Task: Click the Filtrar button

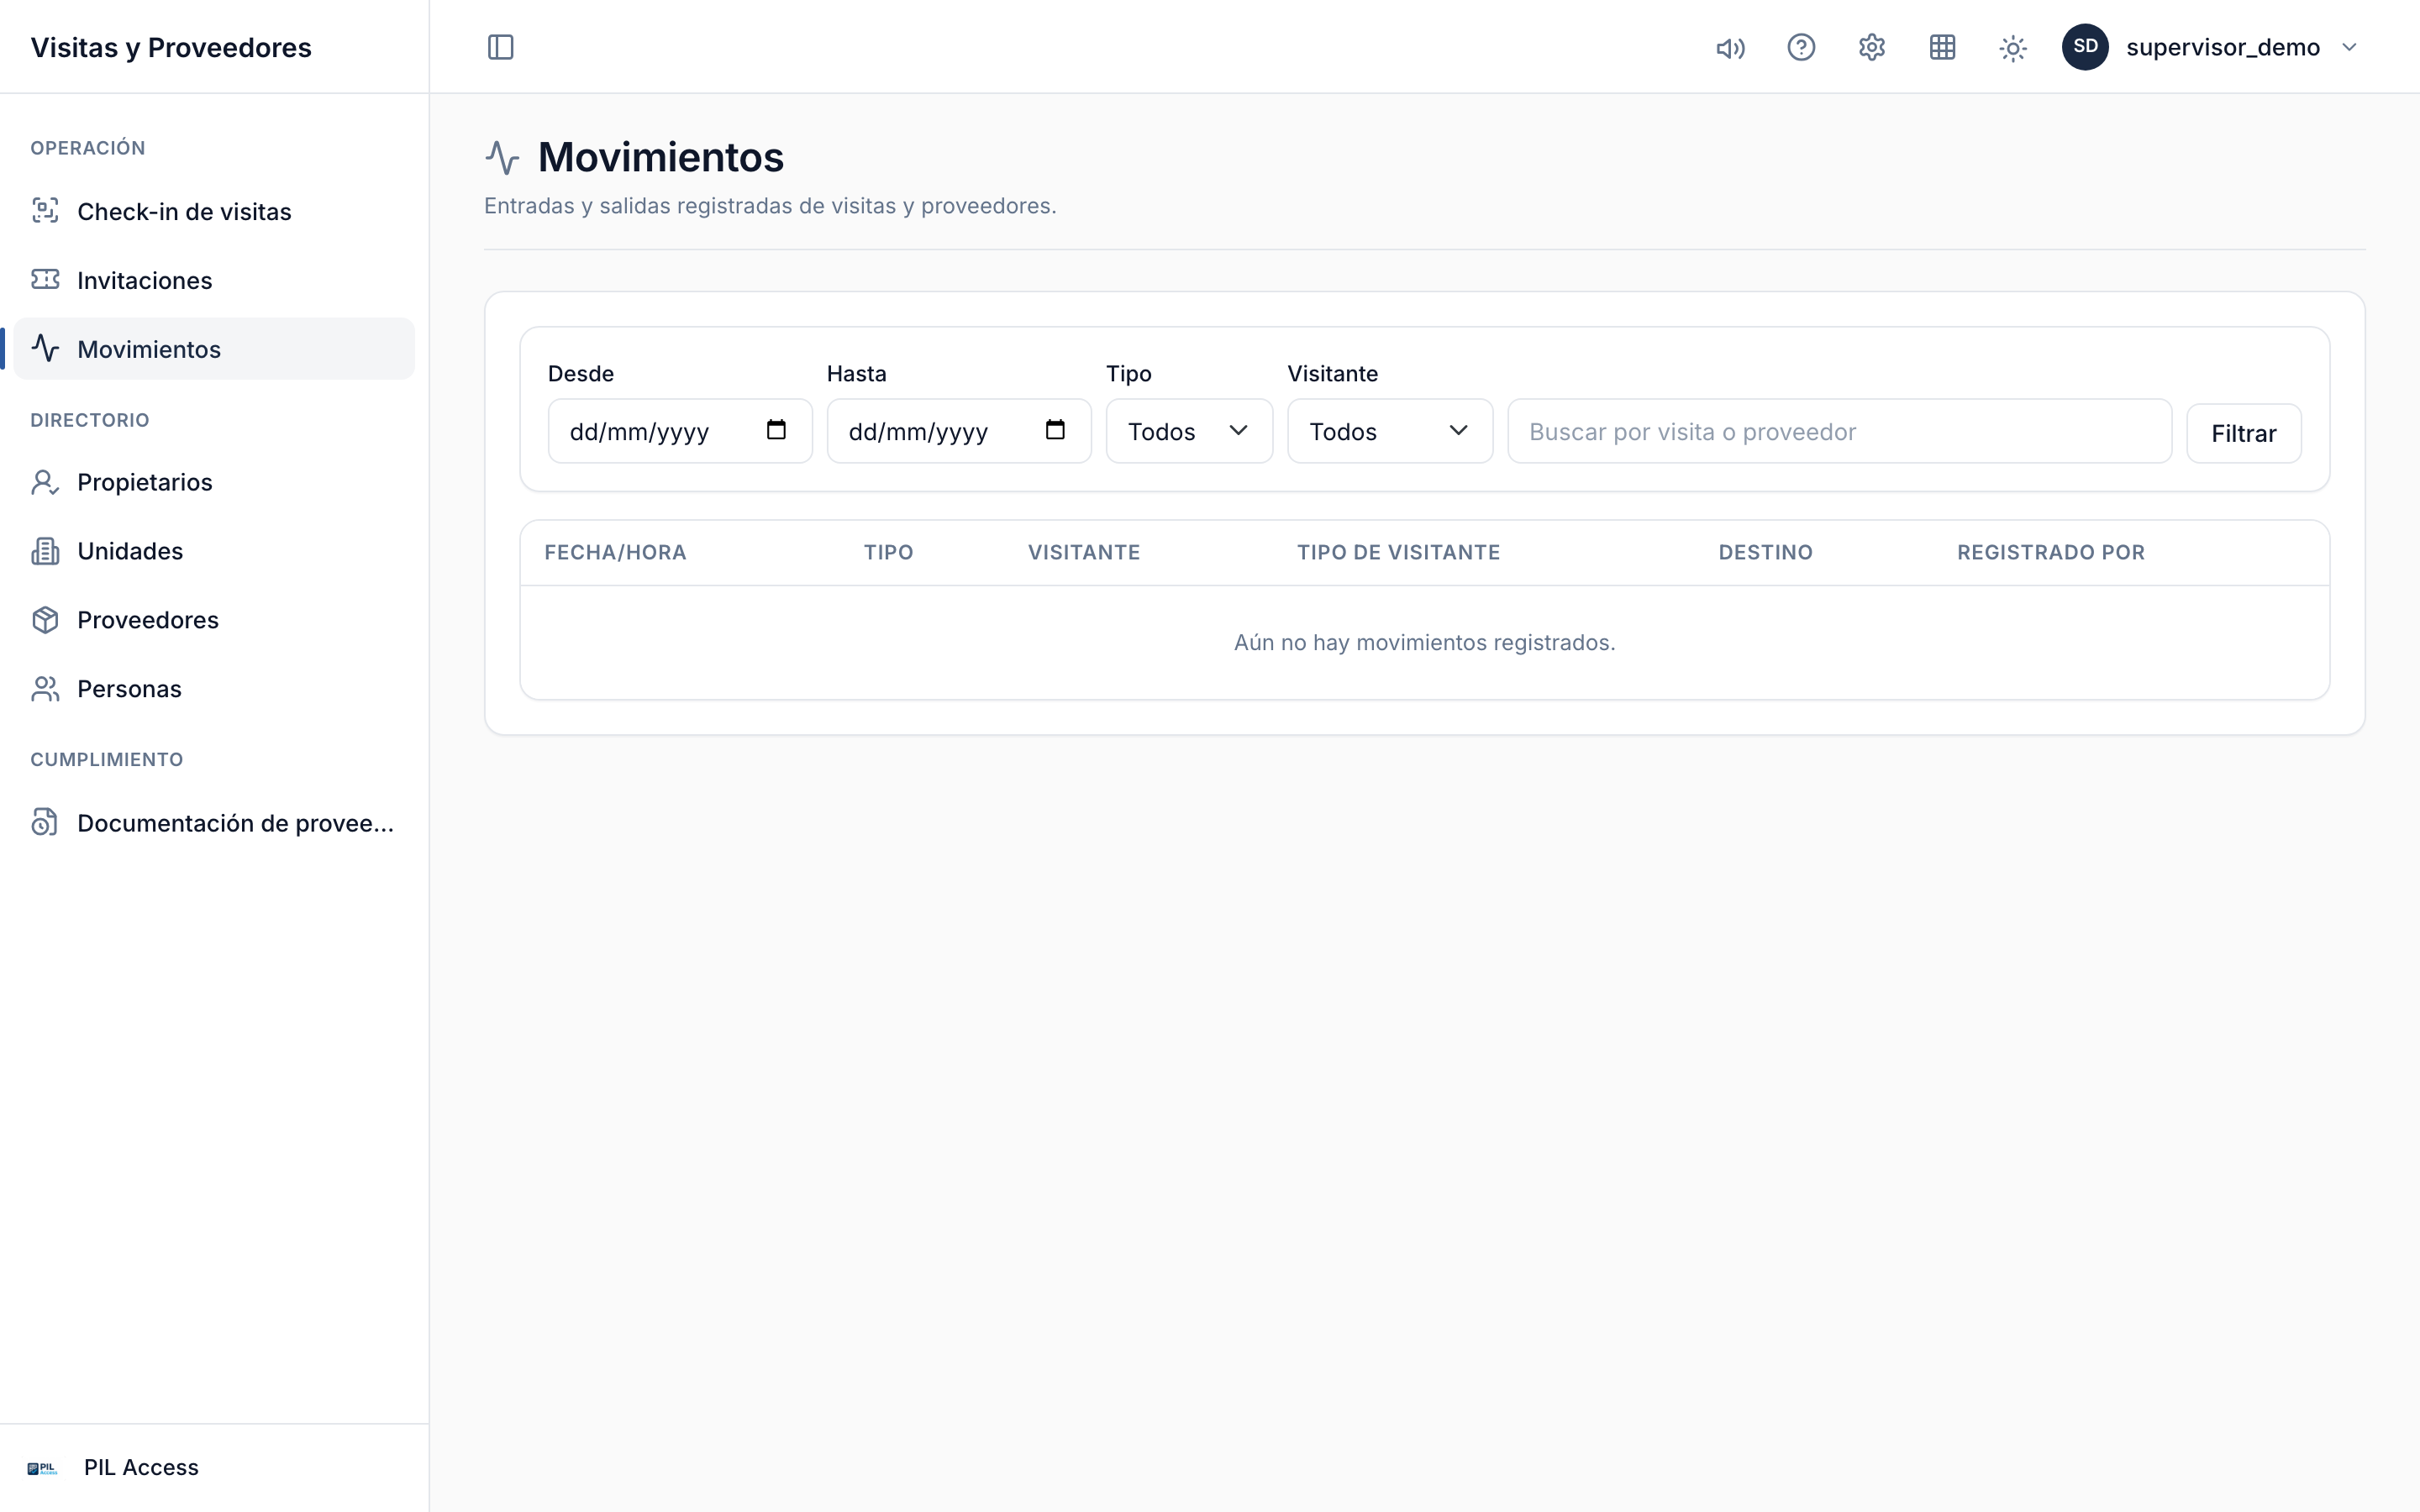Action: coord(2243,433)
